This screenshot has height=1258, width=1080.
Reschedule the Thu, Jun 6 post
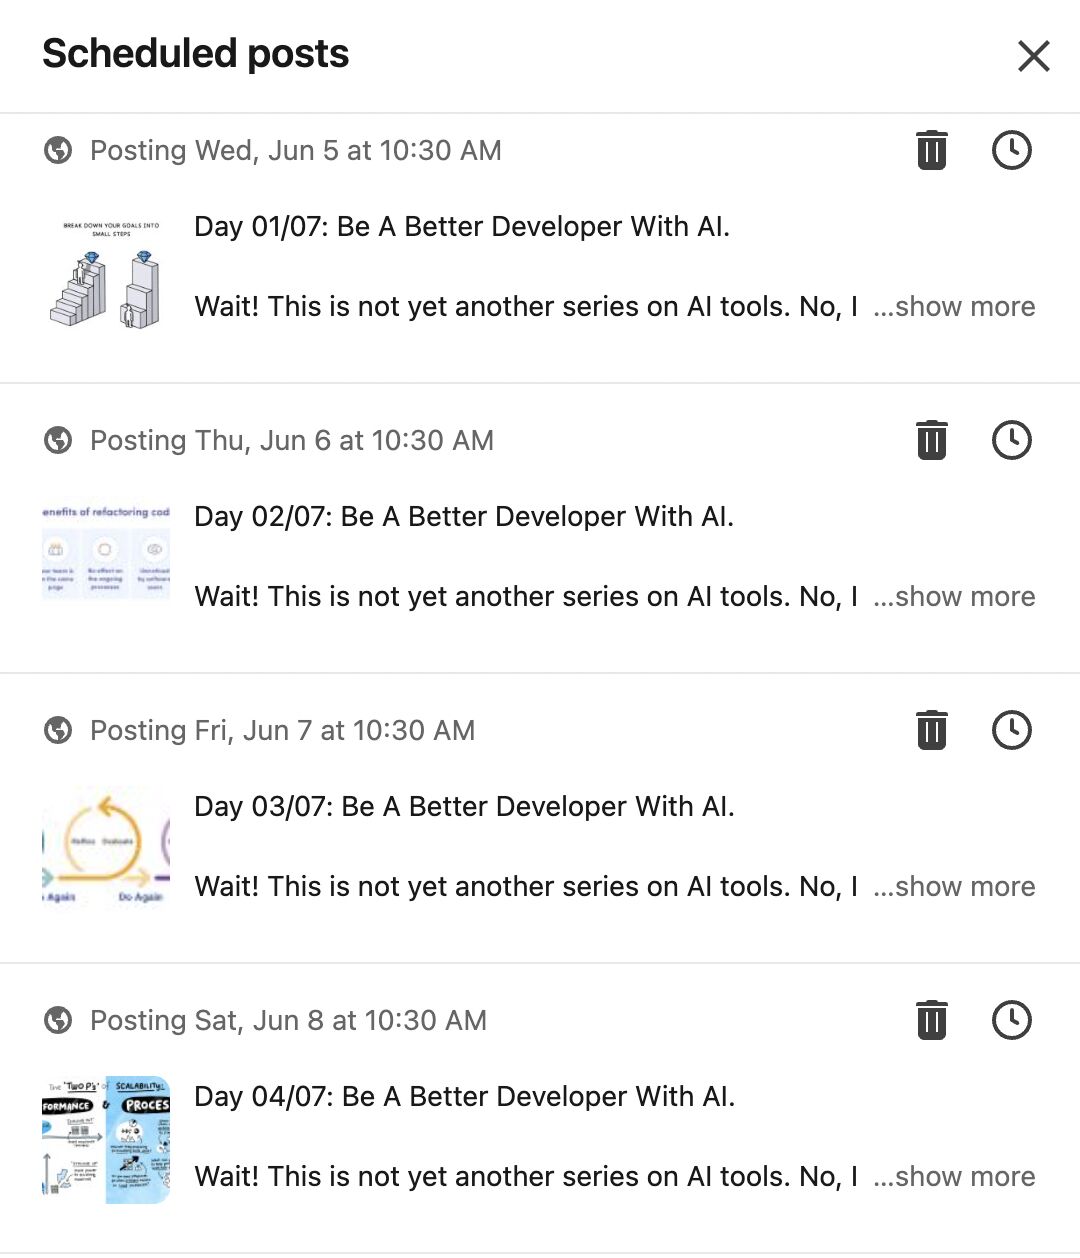[x=1011, y=441]
